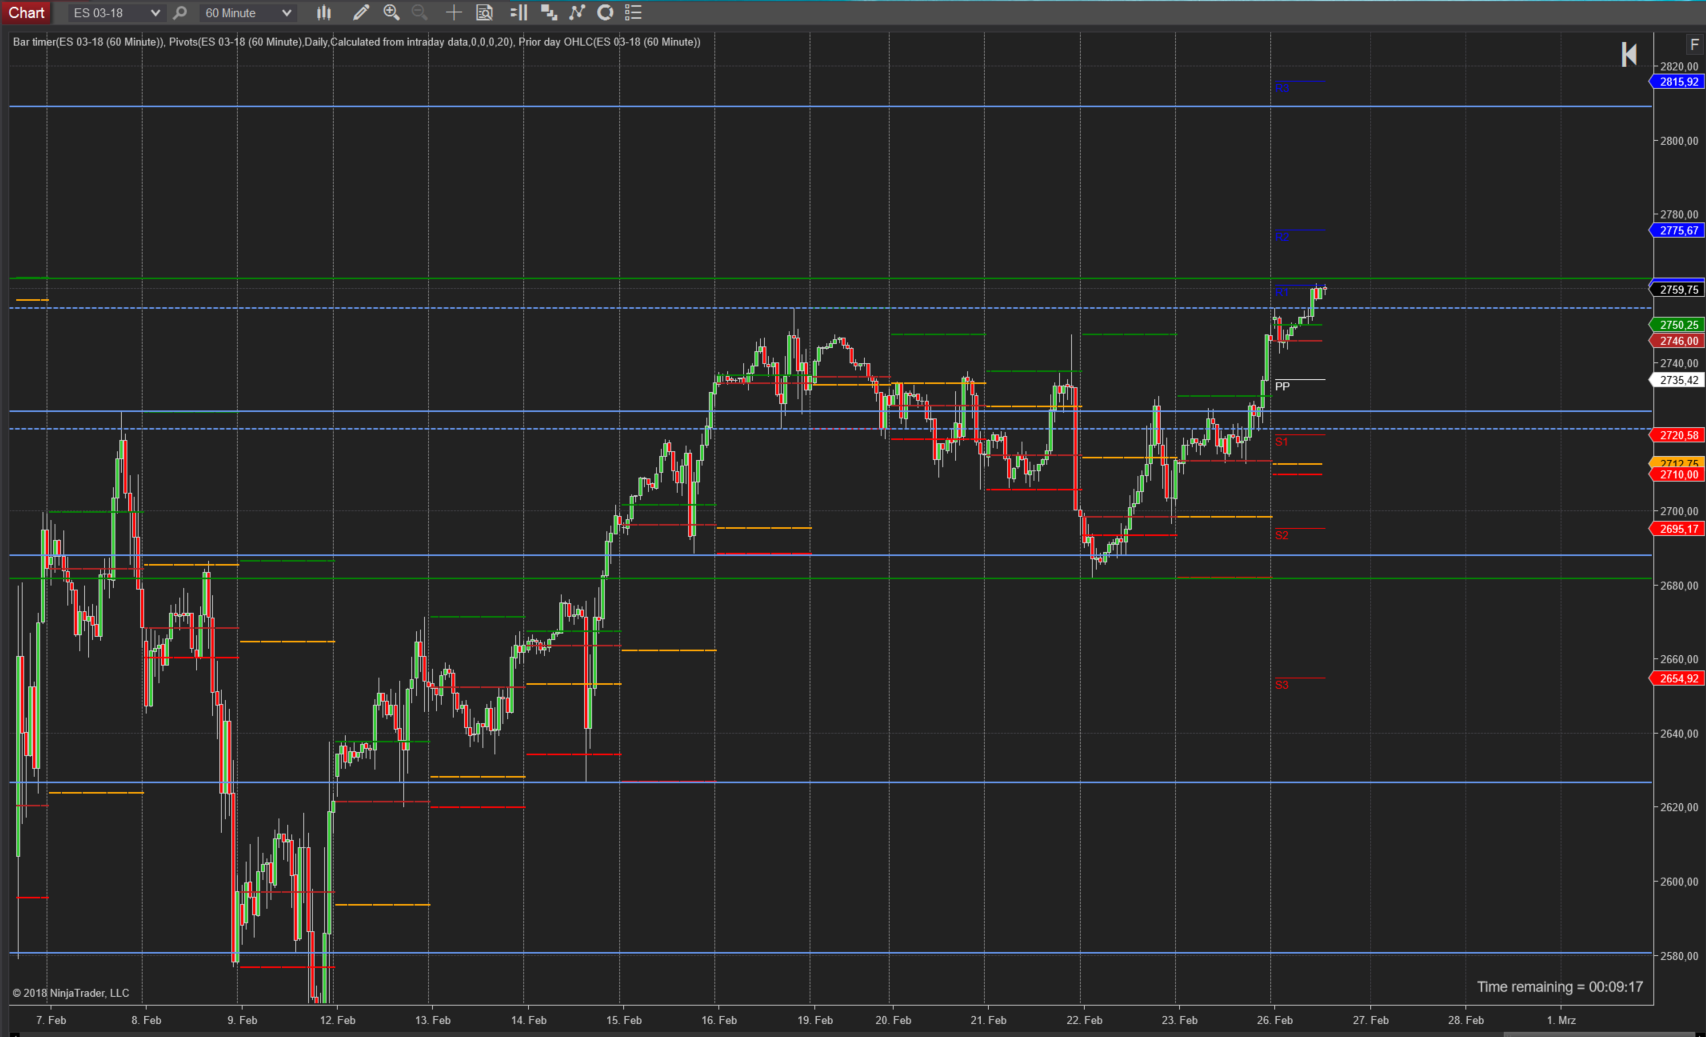Screen dimensions: 1706x1037
Task: Open the Chart menu label
Action: click(x=27, y=13)
